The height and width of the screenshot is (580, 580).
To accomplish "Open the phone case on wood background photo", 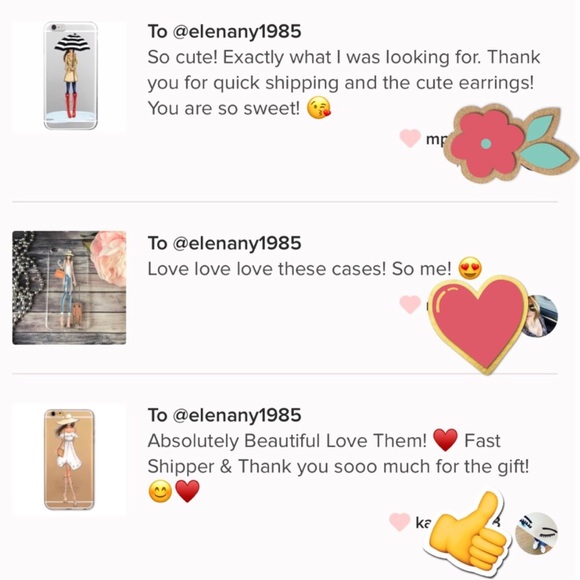I will pos(69,288).
